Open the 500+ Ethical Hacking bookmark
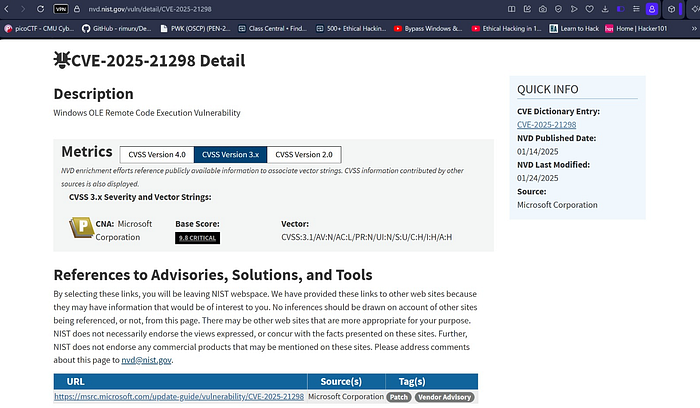This screenshot has height=408, width=700. pyautogui.click(x=351, y=29)
